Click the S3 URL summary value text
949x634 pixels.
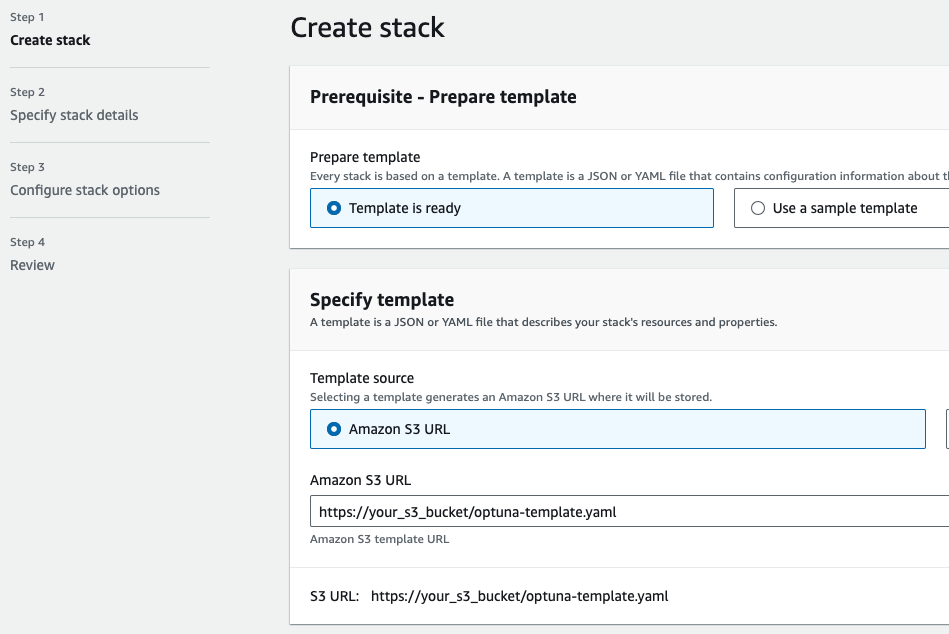point(519,596)
